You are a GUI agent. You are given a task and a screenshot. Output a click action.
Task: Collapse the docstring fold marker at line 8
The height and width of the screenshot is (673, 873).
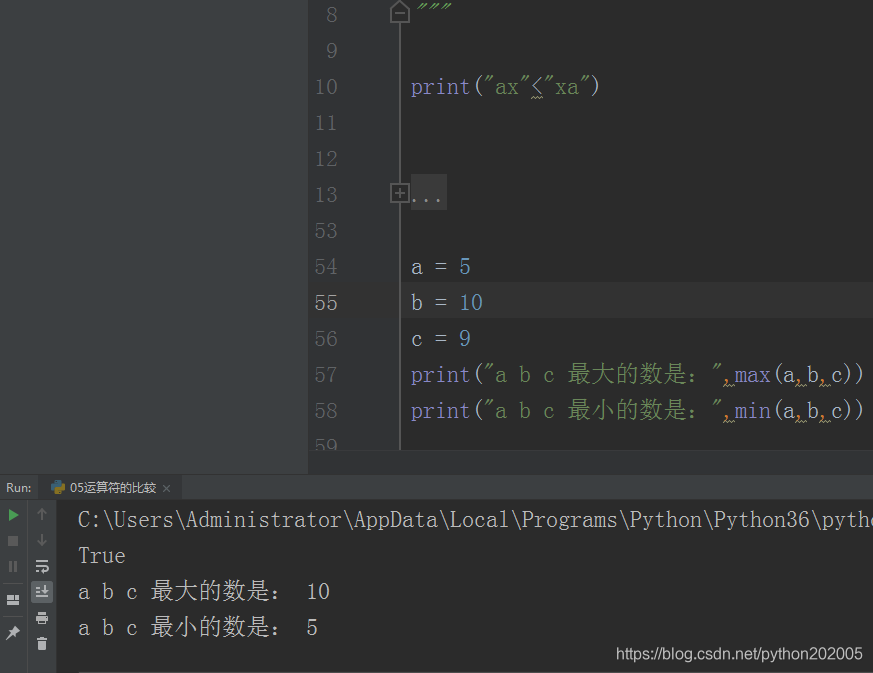[x=400, y=12]
